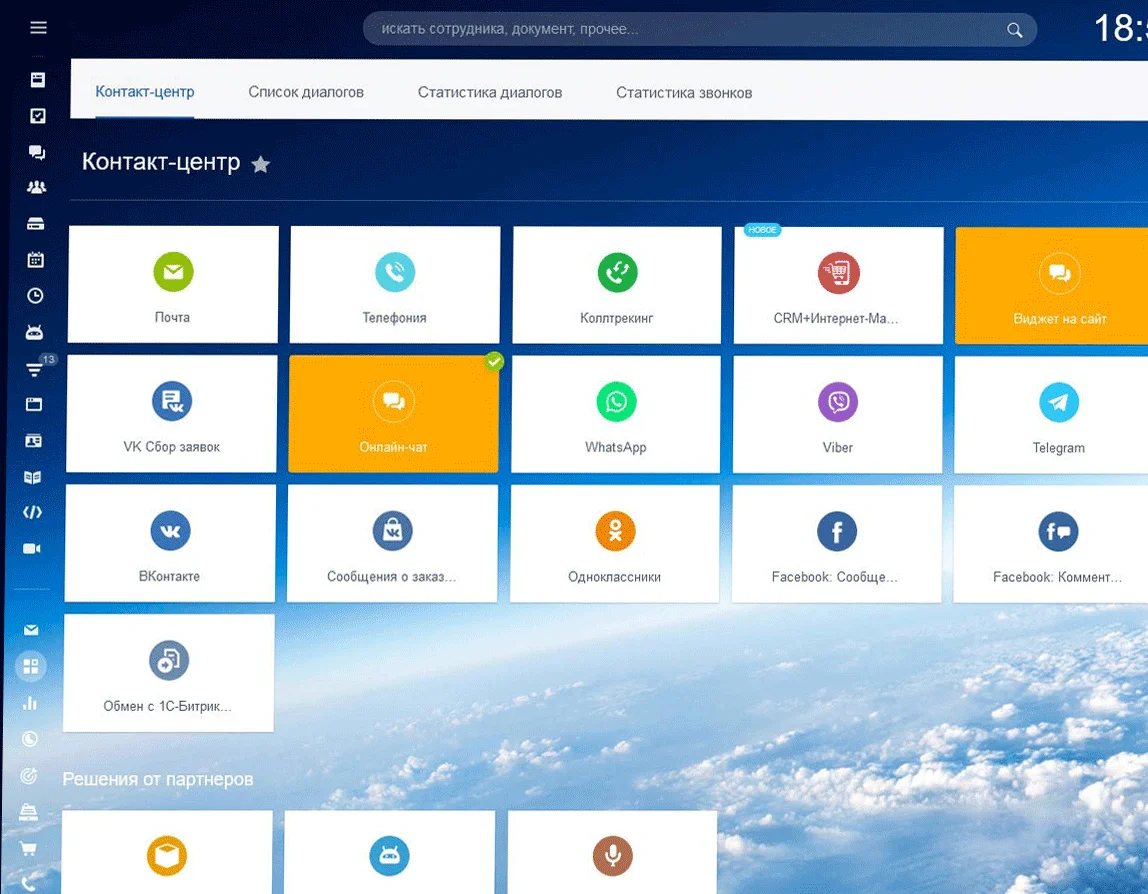Screen dimensions: 1148x894
Task: Click the Facebook: Сообщения icon
Action: pos(836,532)
